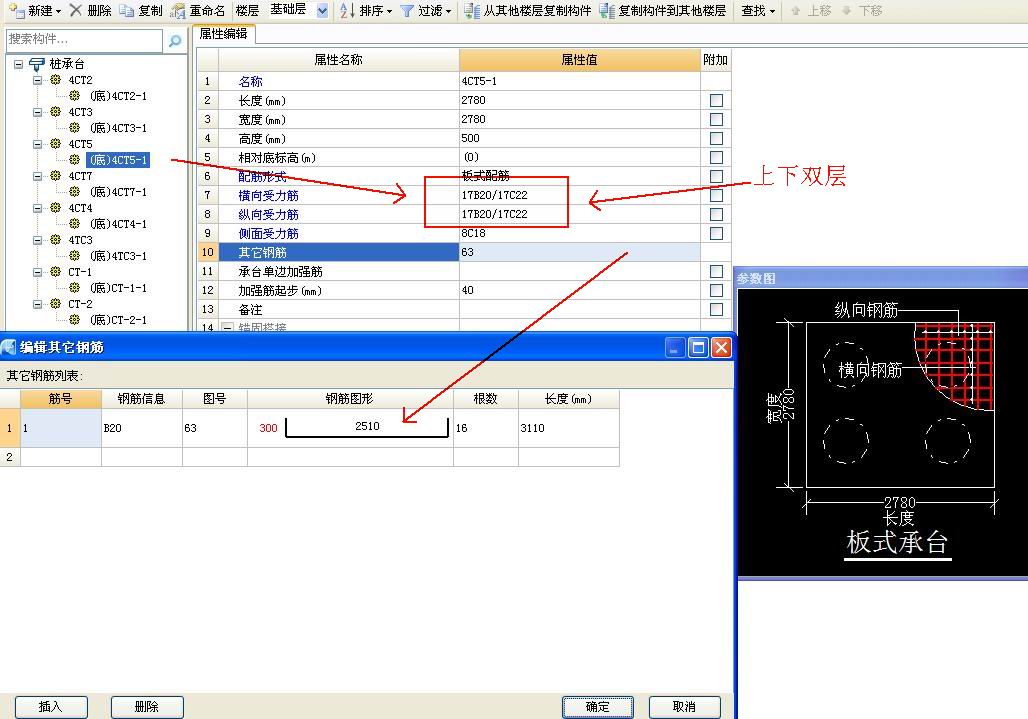Collapse the 4CT2 tree node

click(37, 80)
